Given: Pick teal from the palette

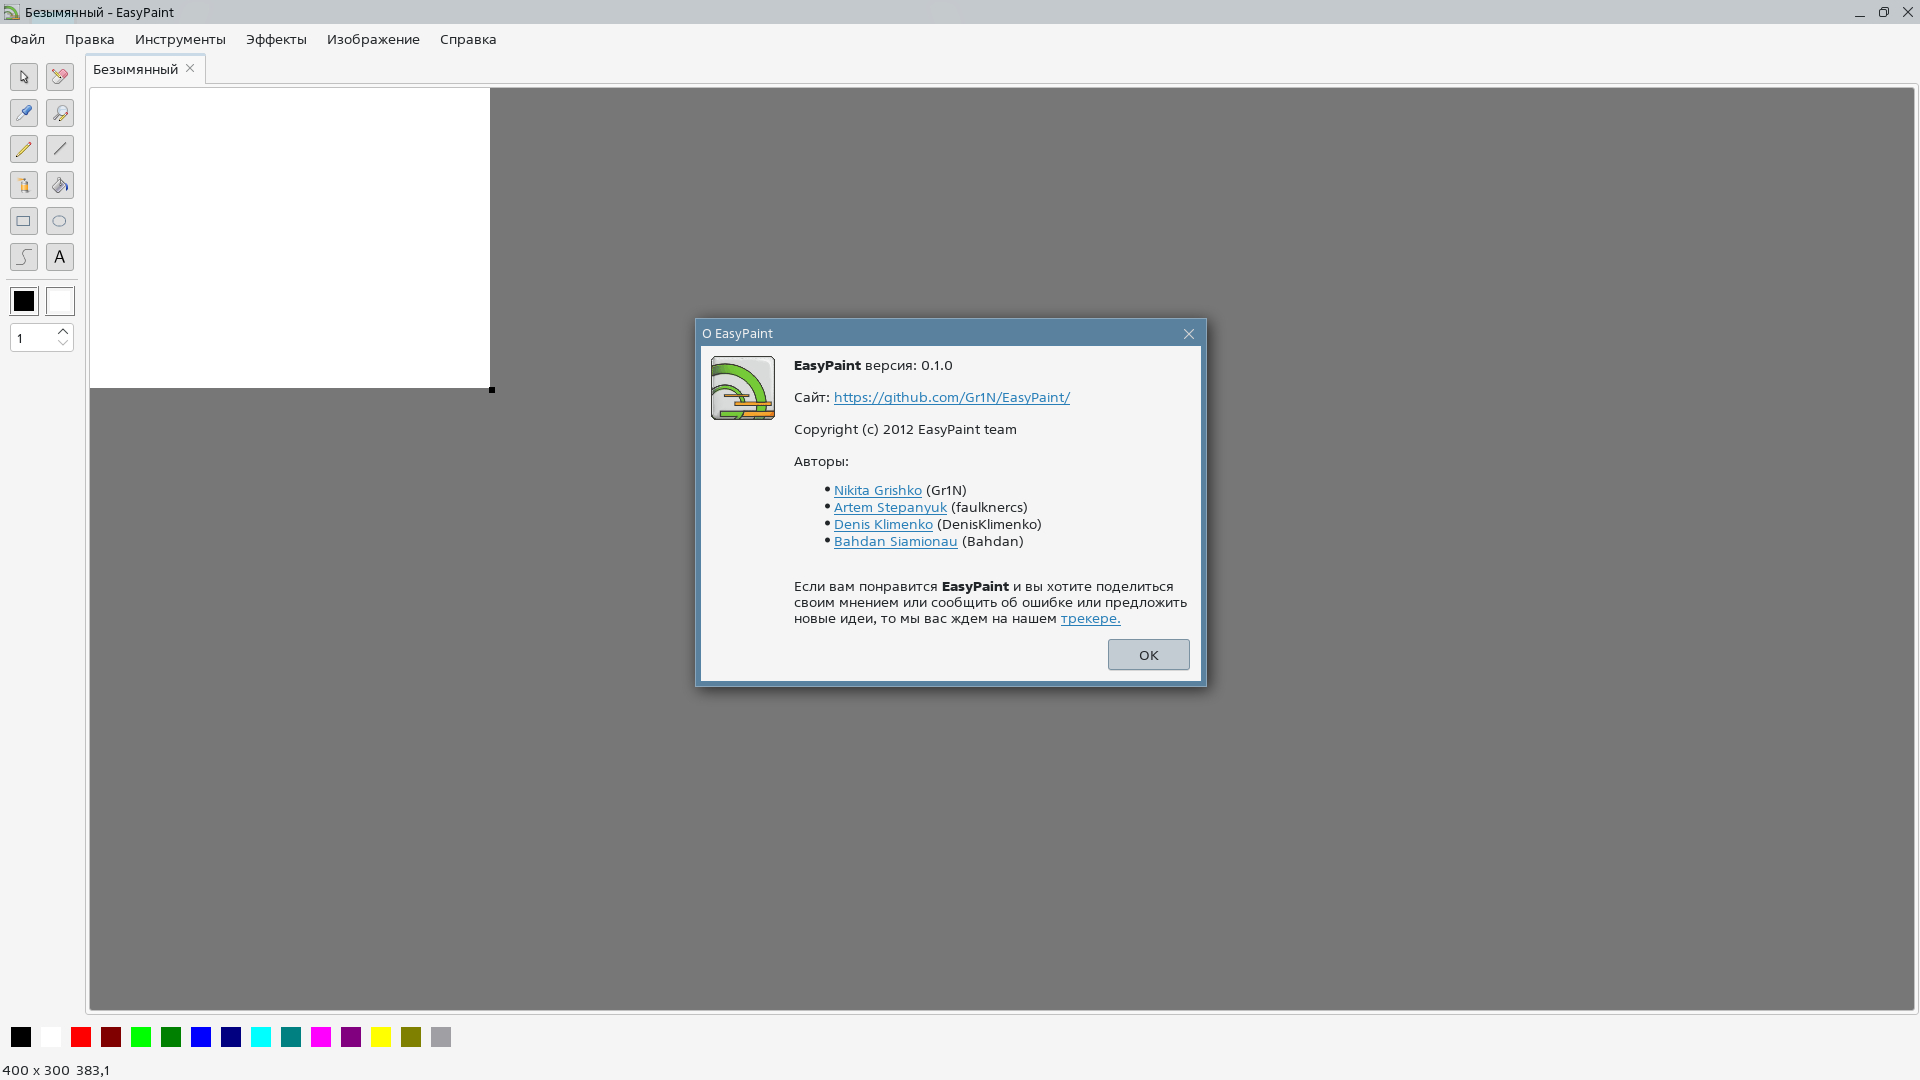Looking at the screenshot, I should pyautogui.click(x=291, y=1037).
